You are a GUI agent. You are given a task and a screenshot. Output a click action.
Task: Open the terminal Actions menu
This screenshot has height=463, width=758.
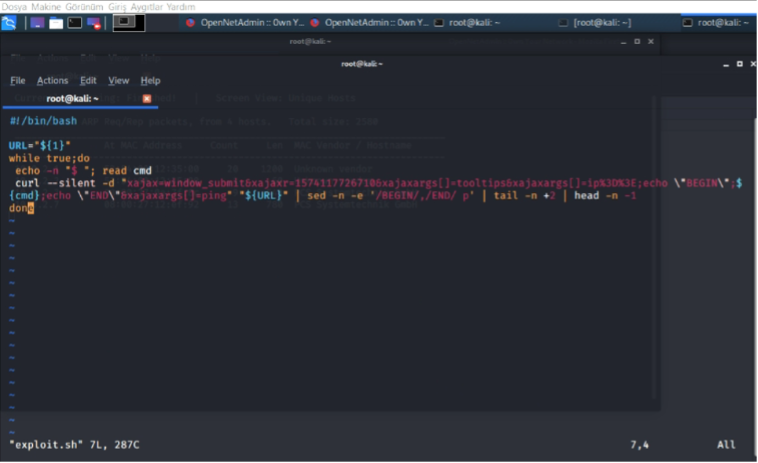tap(52, 81)
